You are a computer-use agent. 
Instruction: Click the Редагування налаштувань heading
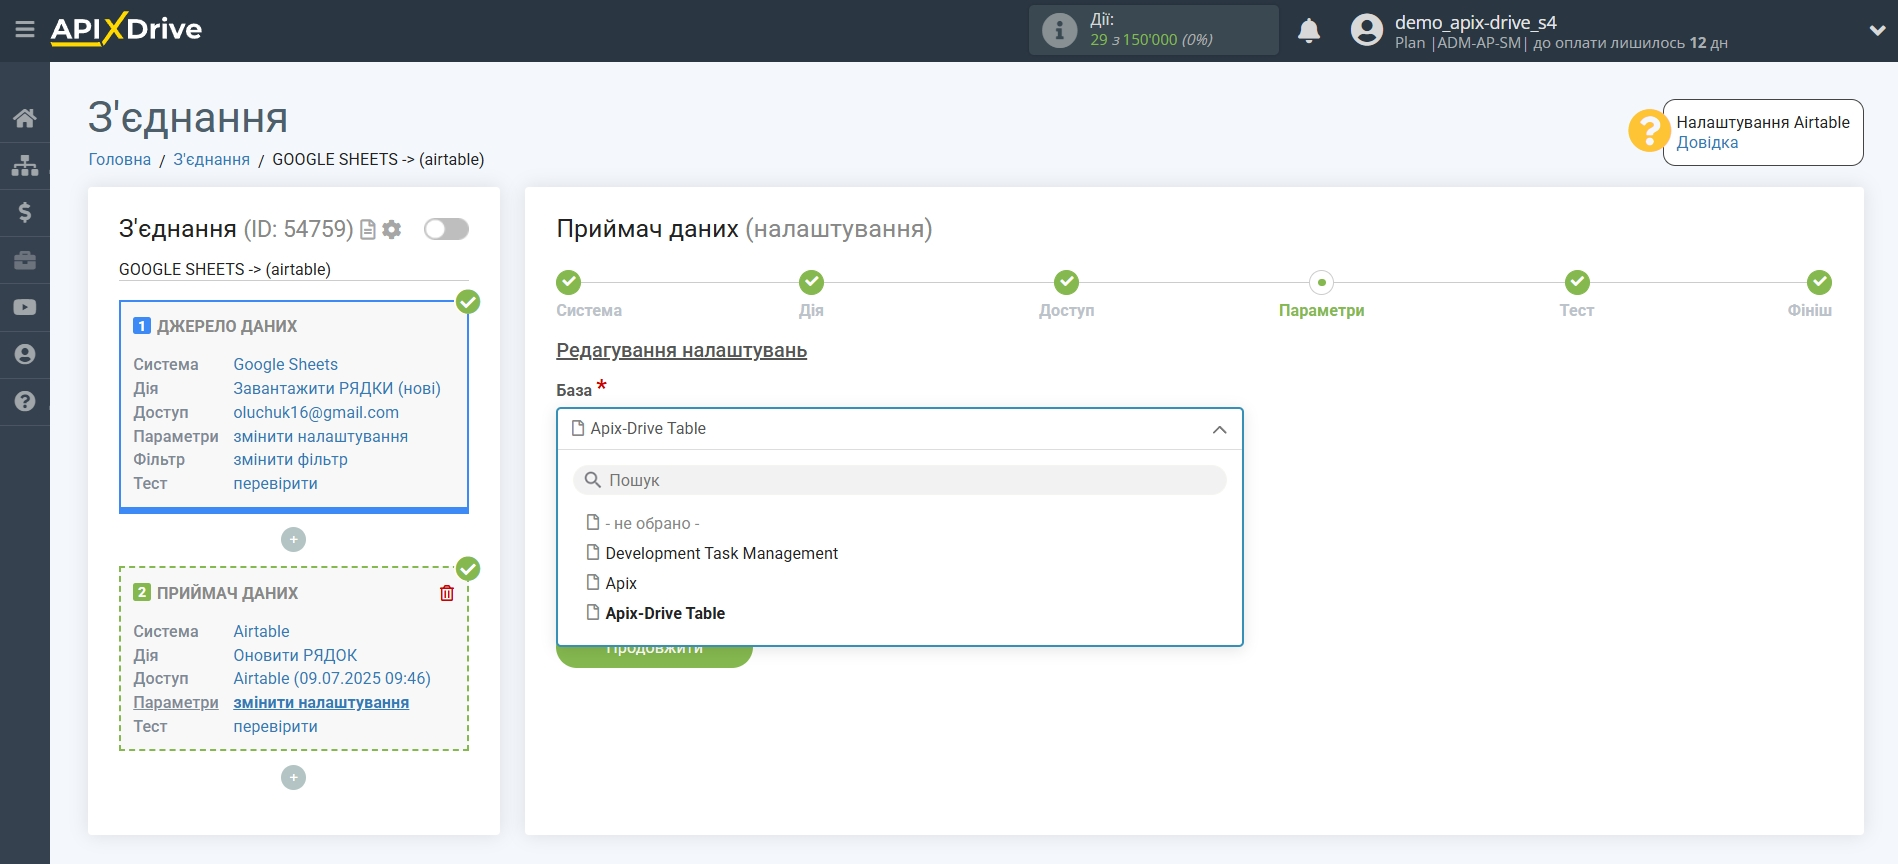(x=681, y=350)
